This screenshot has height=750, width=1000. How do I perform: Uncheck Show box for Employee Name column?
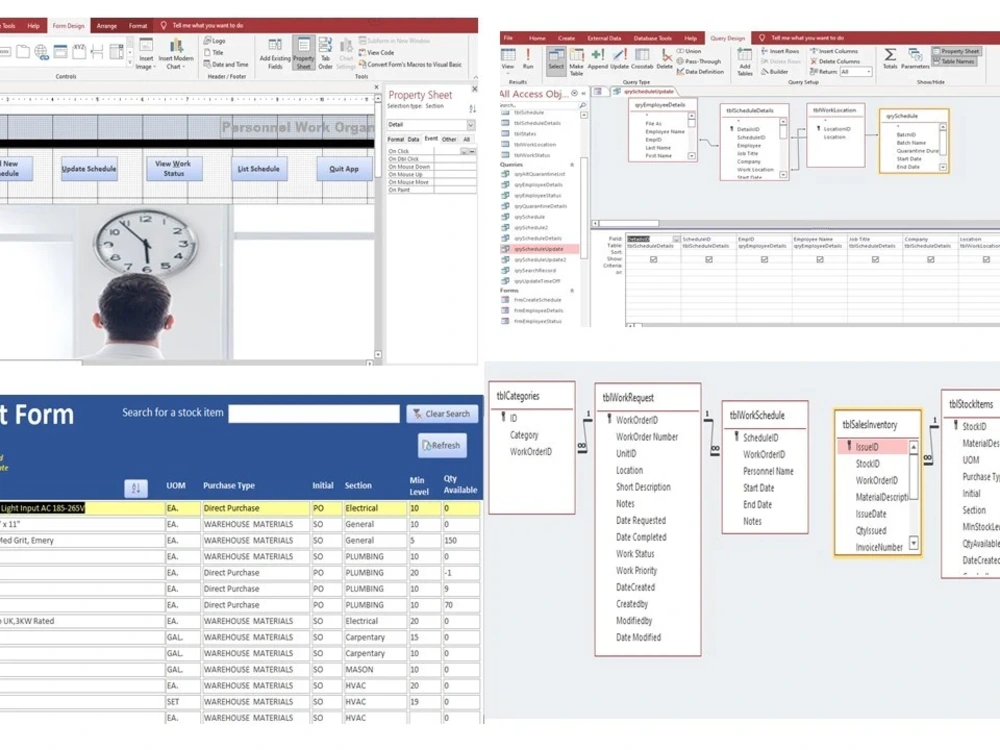[820, 260]
